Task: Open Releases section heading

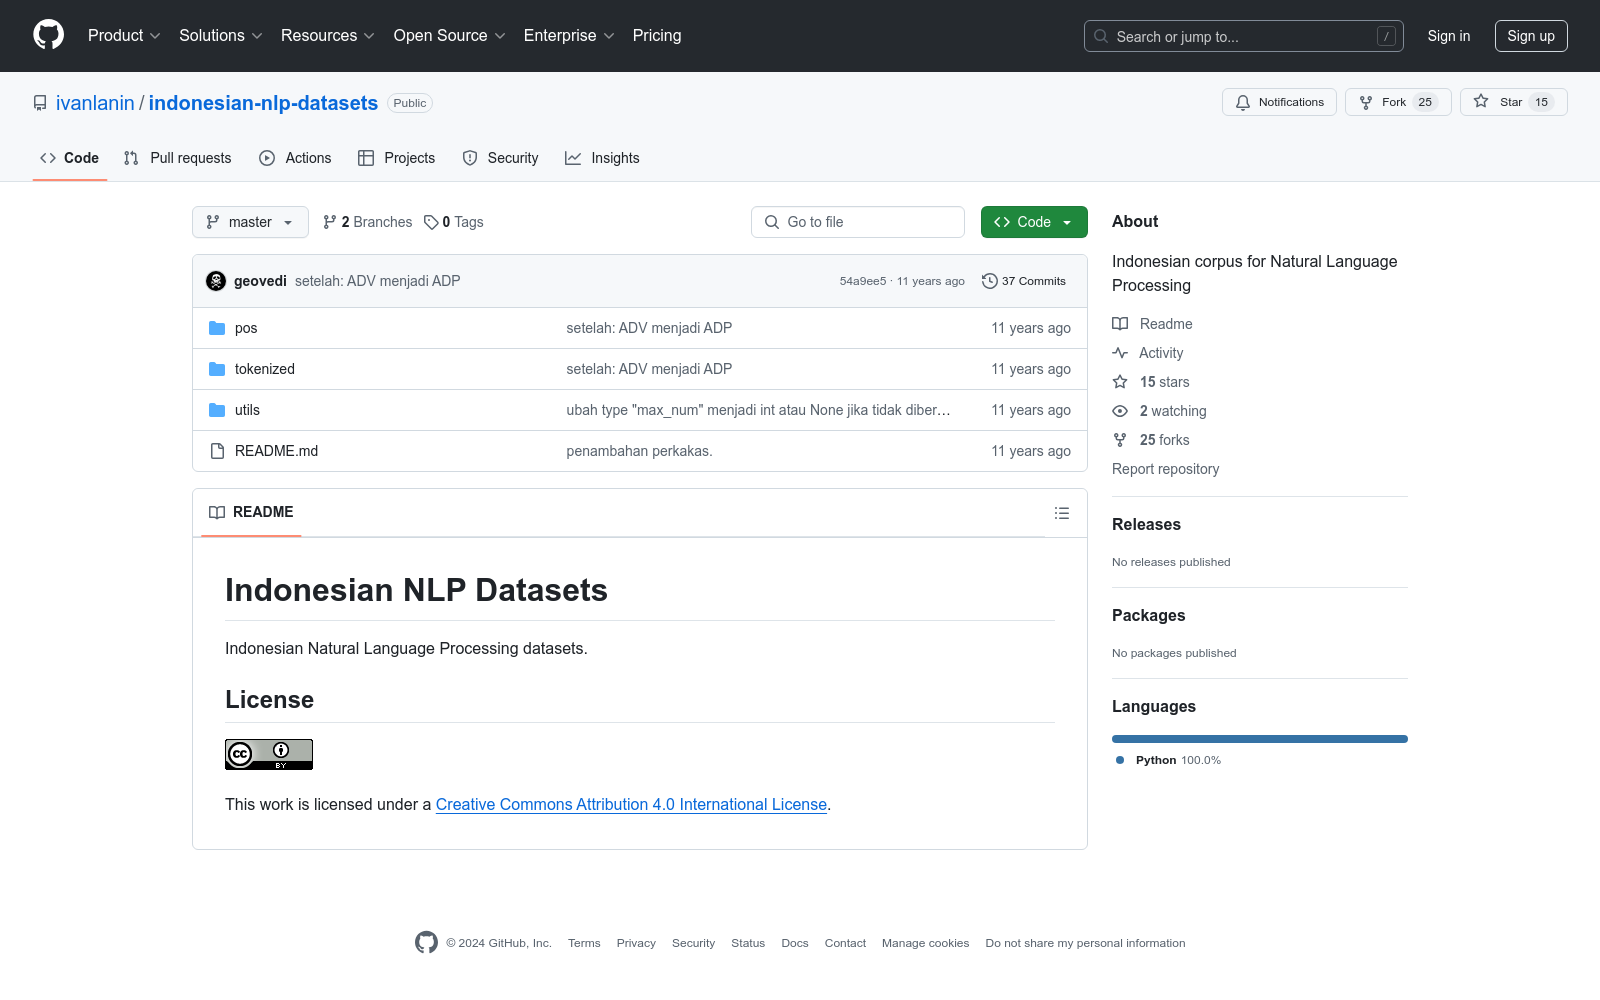Action: pyautogui.click(x=1146, y=524)
